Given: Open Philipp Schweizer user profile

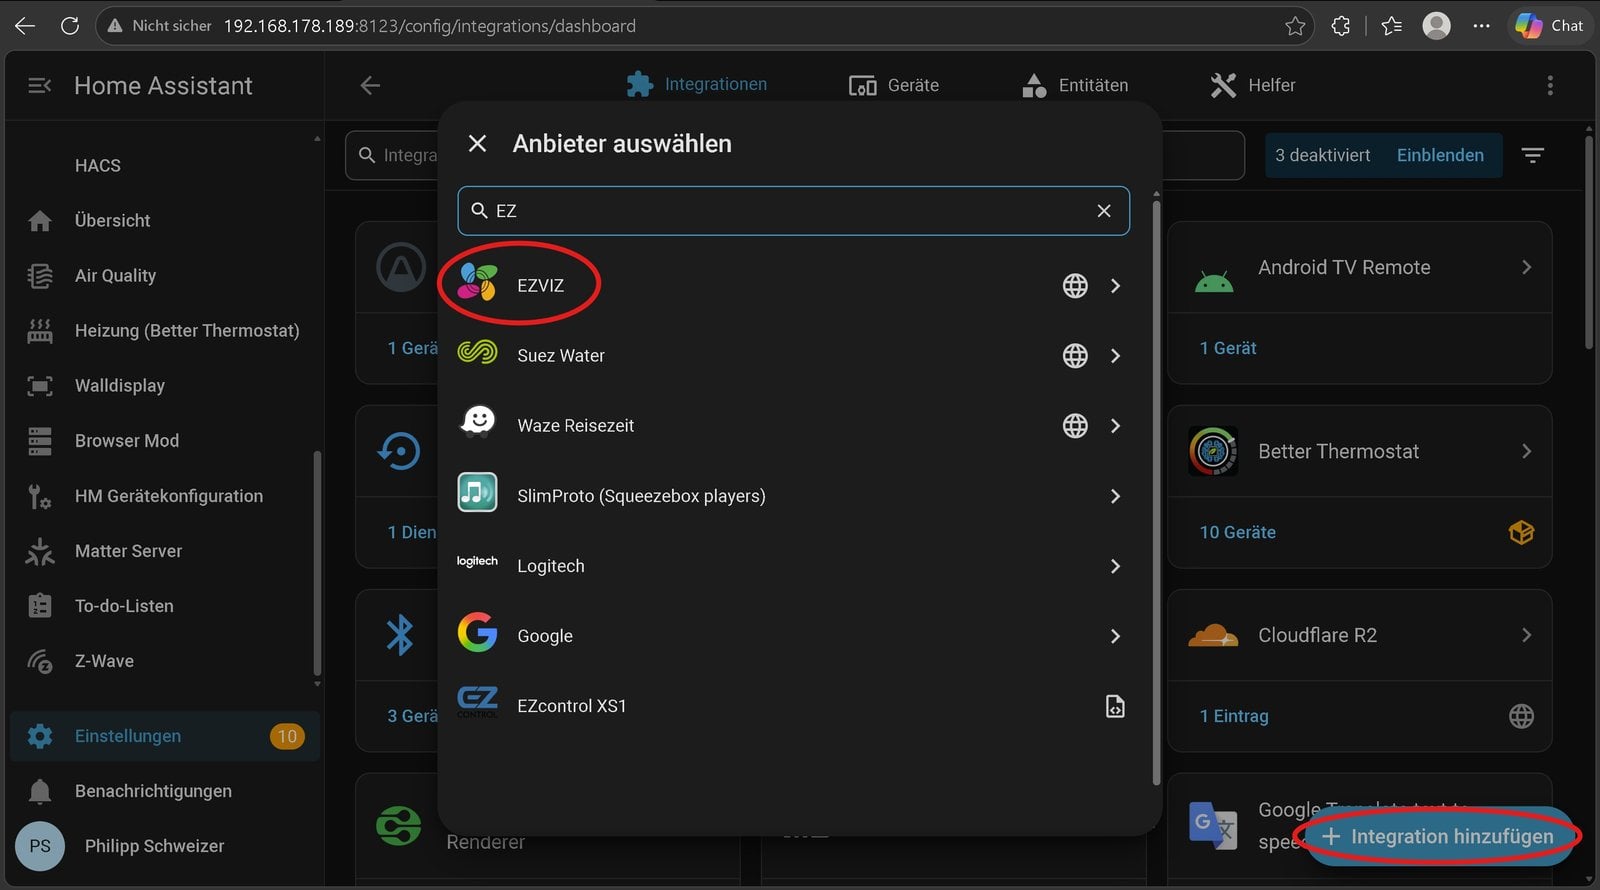Looking at the screenshot, I should click(165, 846).
